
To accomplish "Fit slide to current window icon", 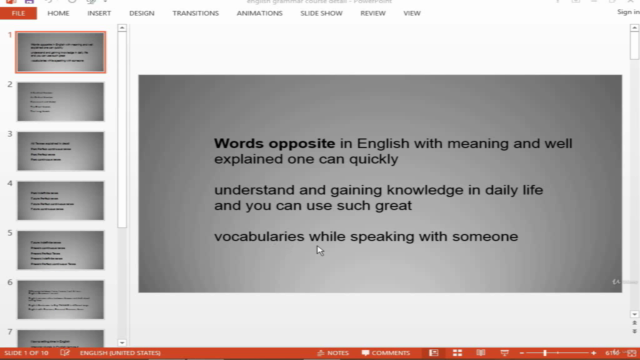I will (632, 353).
